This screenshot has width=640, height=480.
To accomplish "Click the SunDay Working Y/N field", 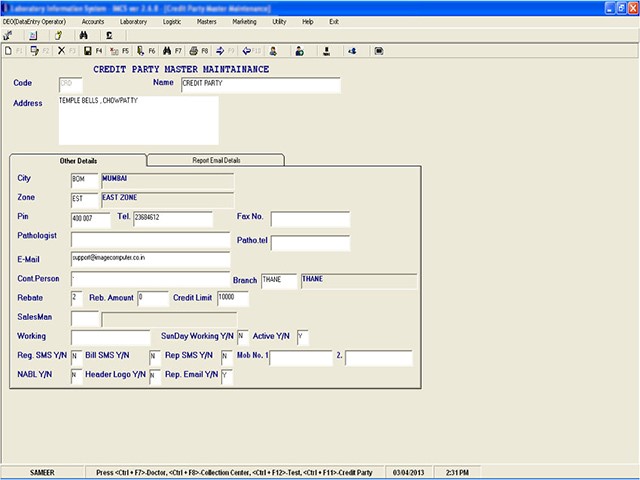I will click(242, 337).
